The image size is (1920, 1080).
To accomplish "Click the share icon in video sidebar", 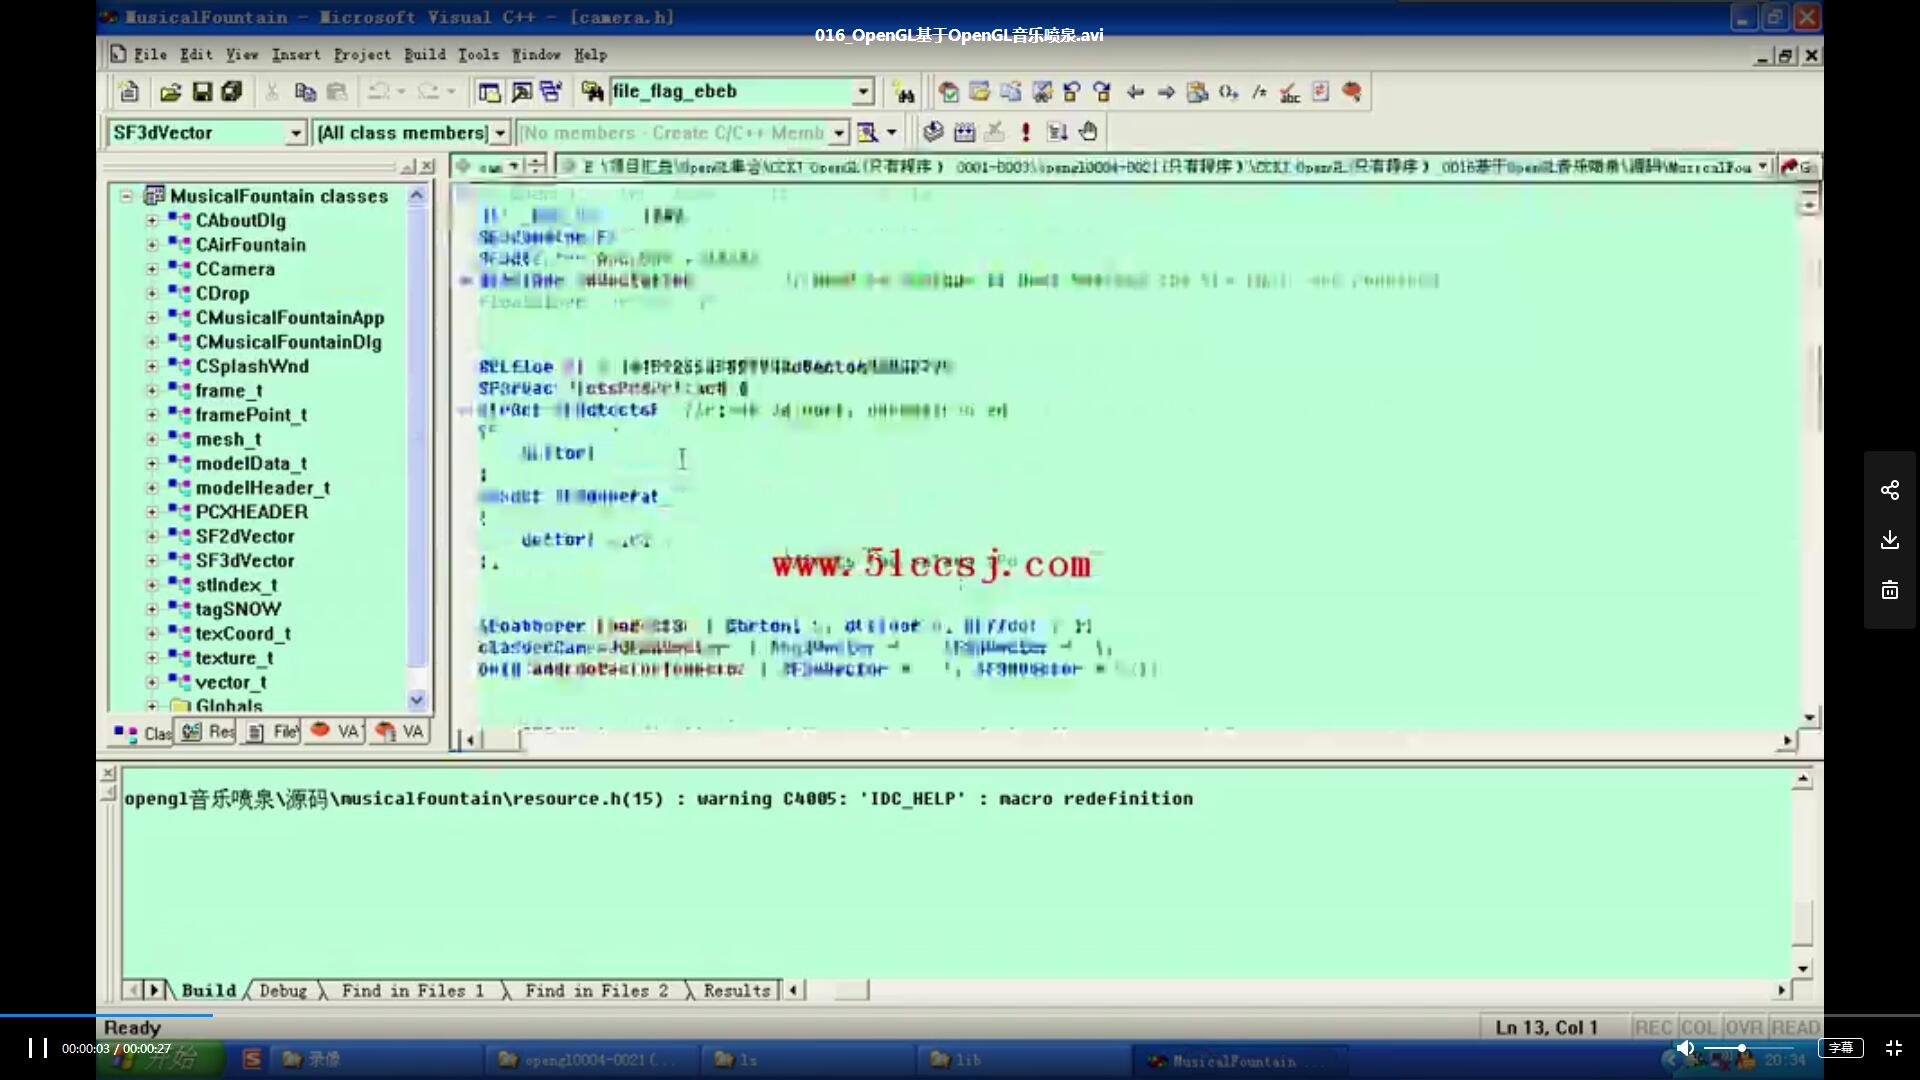I will [1889, 490].
